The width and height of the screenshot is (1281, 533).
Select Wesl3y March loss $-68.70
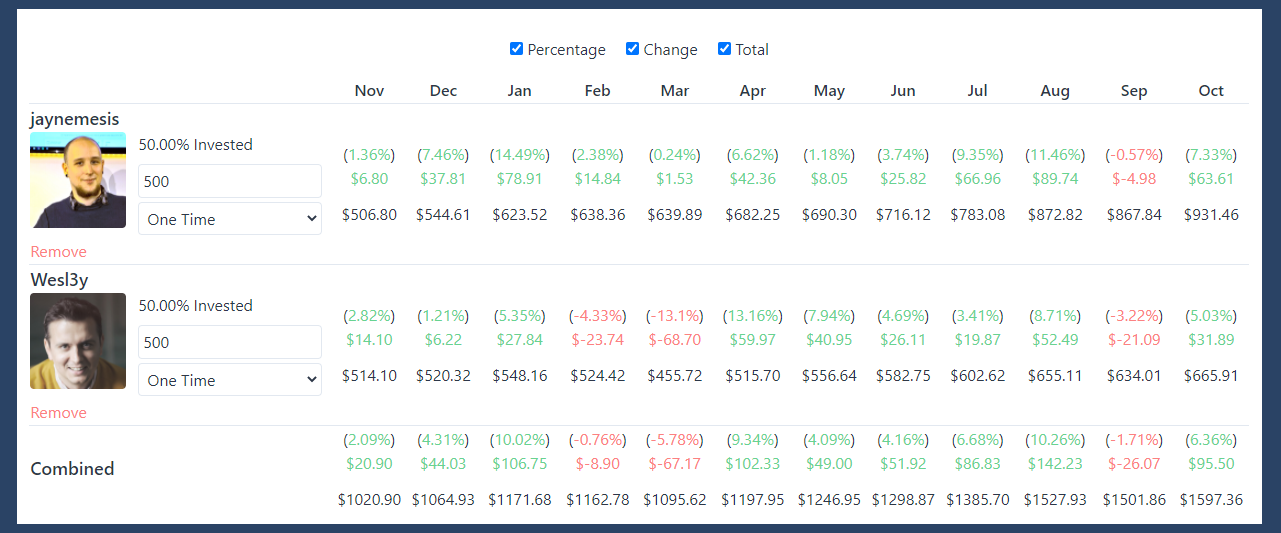tap(675, 340)
